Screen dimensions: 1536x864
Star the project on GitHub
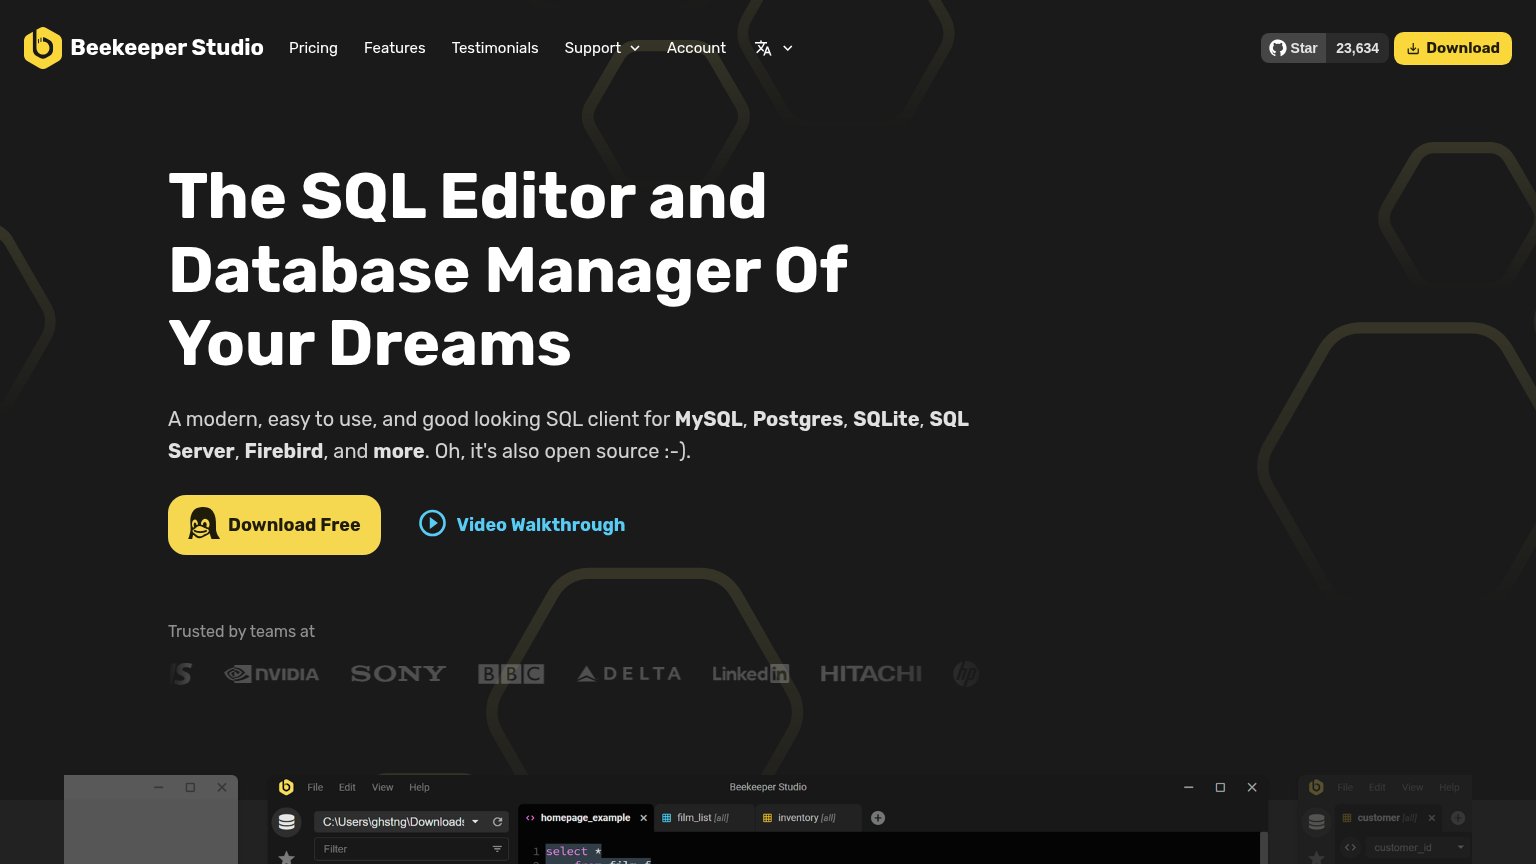(1293, 48)
